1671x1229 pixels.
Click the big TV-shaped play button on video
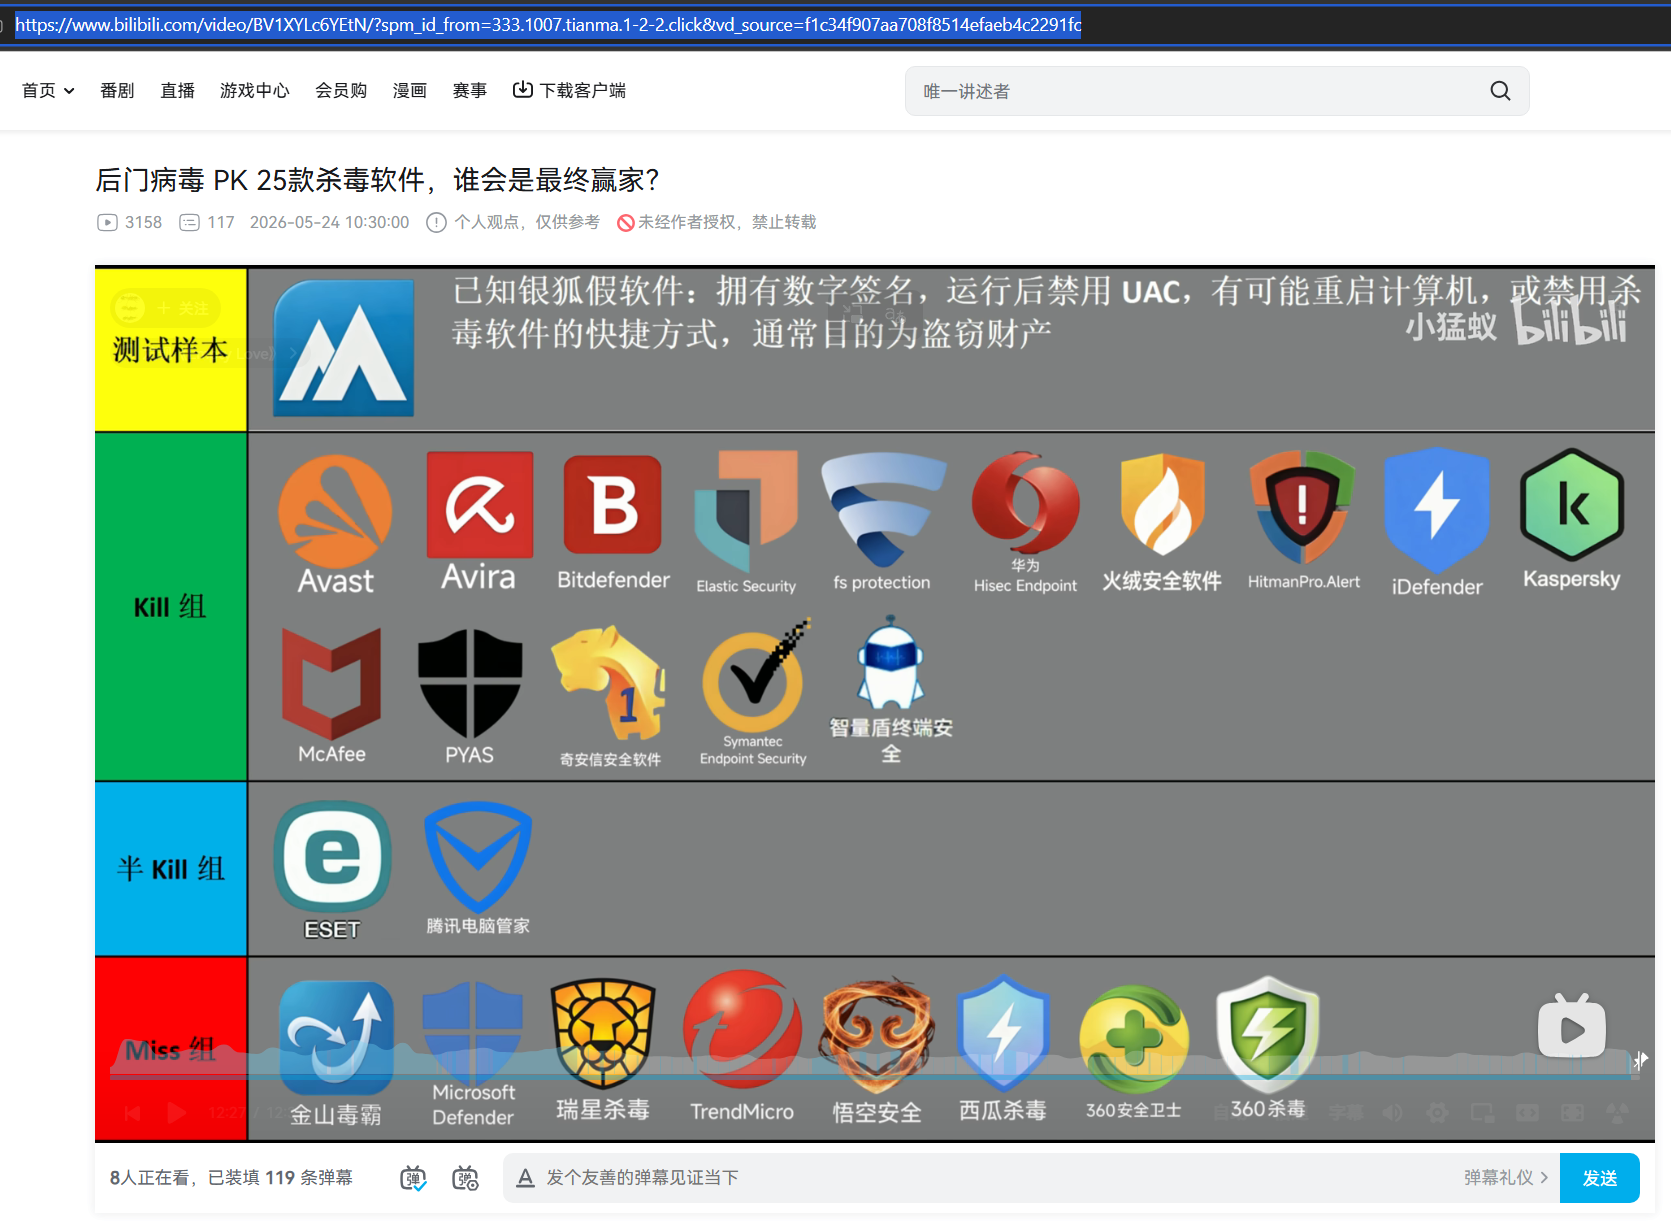coord(1571,1027)
